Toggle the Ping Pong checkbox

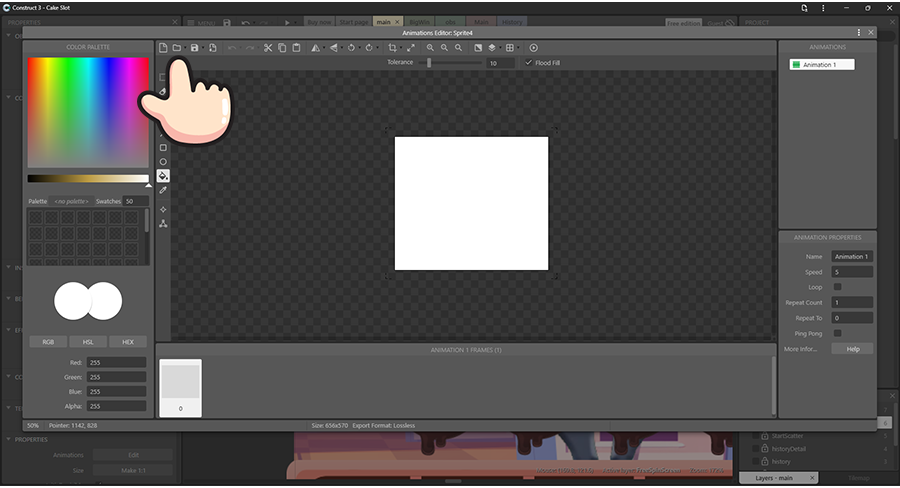coord(837,333)
